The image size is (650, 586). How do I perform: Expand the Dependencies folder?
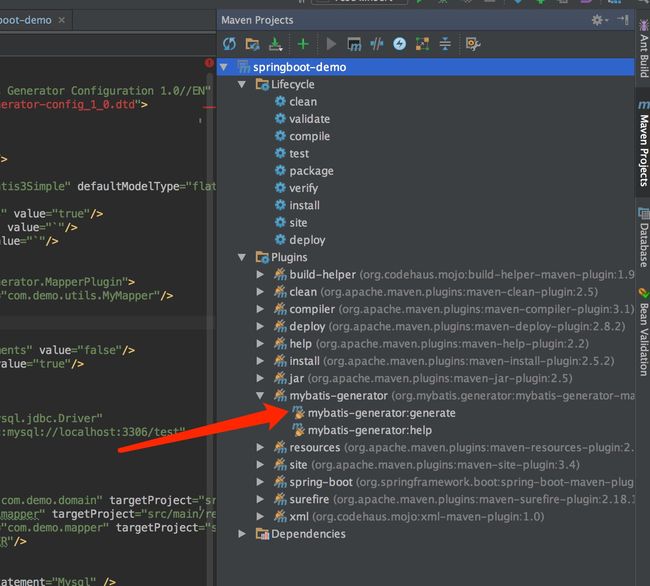point(242,534)
